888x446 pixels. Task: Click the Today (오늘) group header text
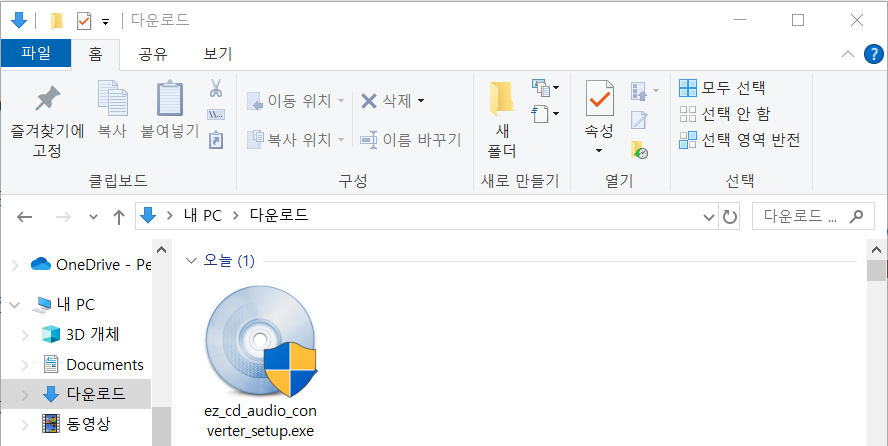[229, 261]
